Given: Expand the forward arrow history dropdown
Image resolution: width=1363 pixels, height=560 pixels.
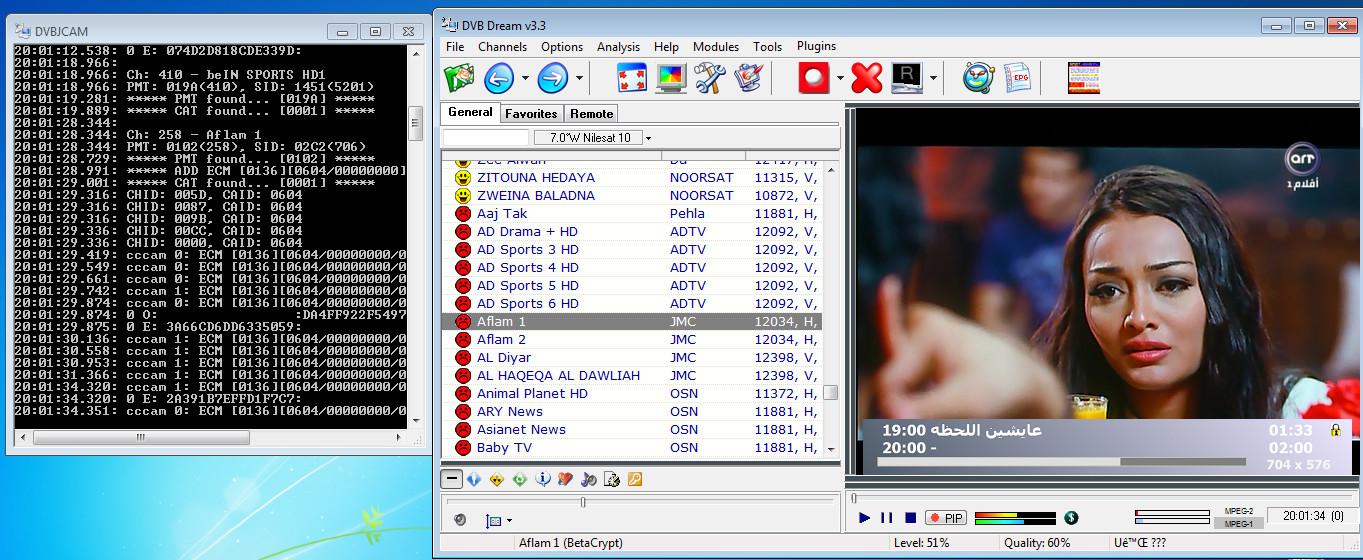Looking at the screenshot, I should tap(577, 78).
